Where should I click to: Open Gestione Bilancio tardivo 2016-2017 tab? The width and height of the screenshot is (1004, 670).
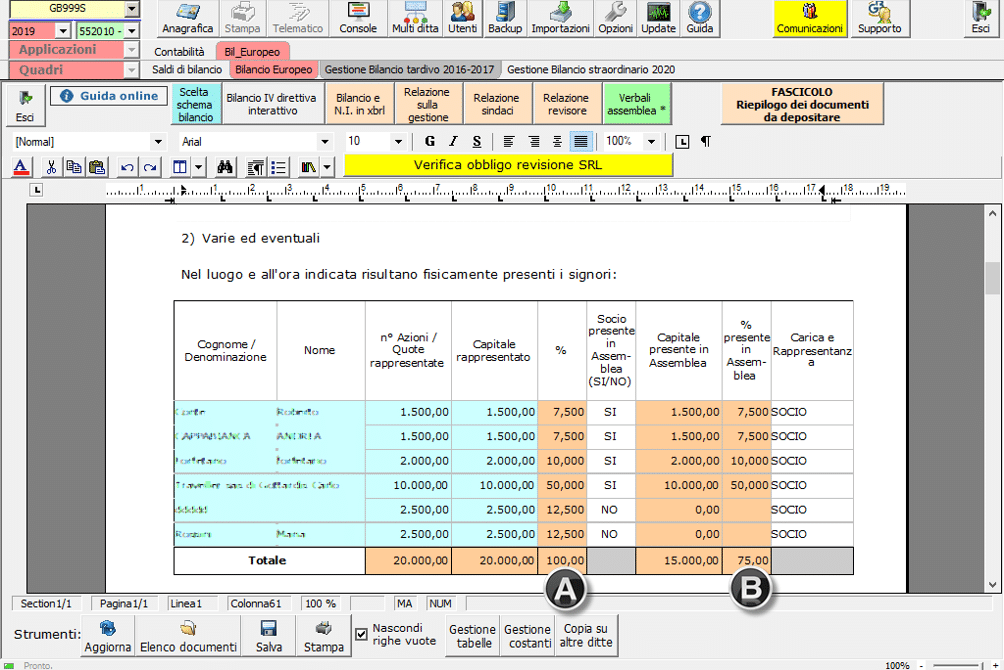tap(409, 70)
